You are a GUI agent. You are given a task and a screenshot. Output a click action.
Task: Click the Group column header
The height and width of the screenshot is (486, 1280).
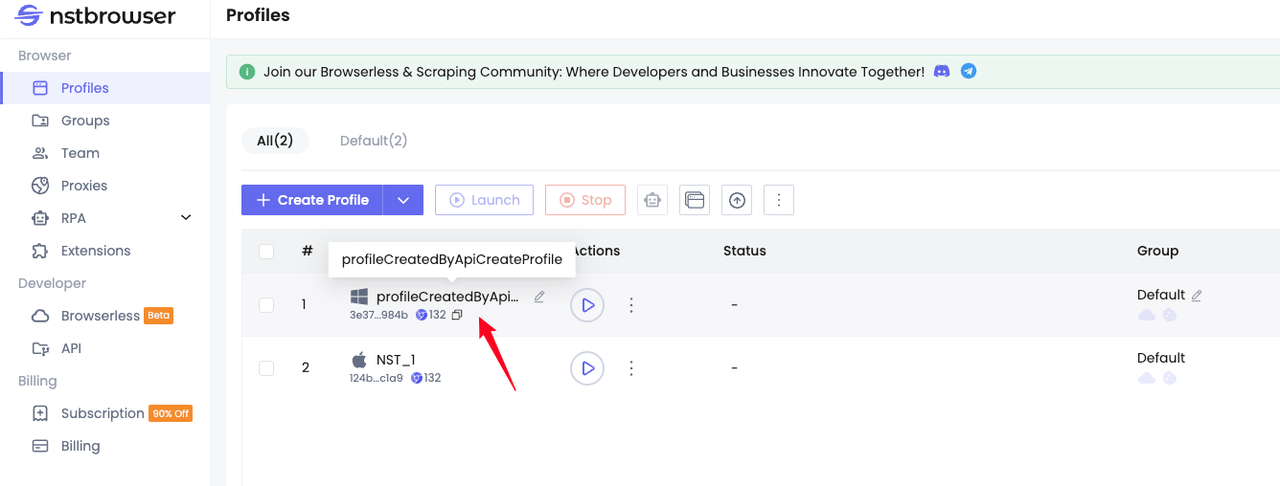tap(1158, 251)
